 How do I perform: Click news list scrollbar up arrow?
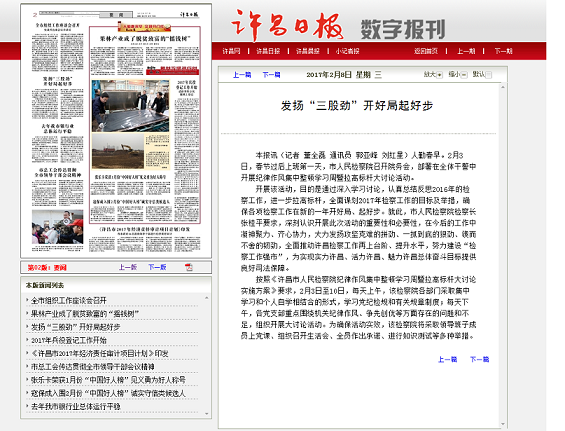coord(206,298)
